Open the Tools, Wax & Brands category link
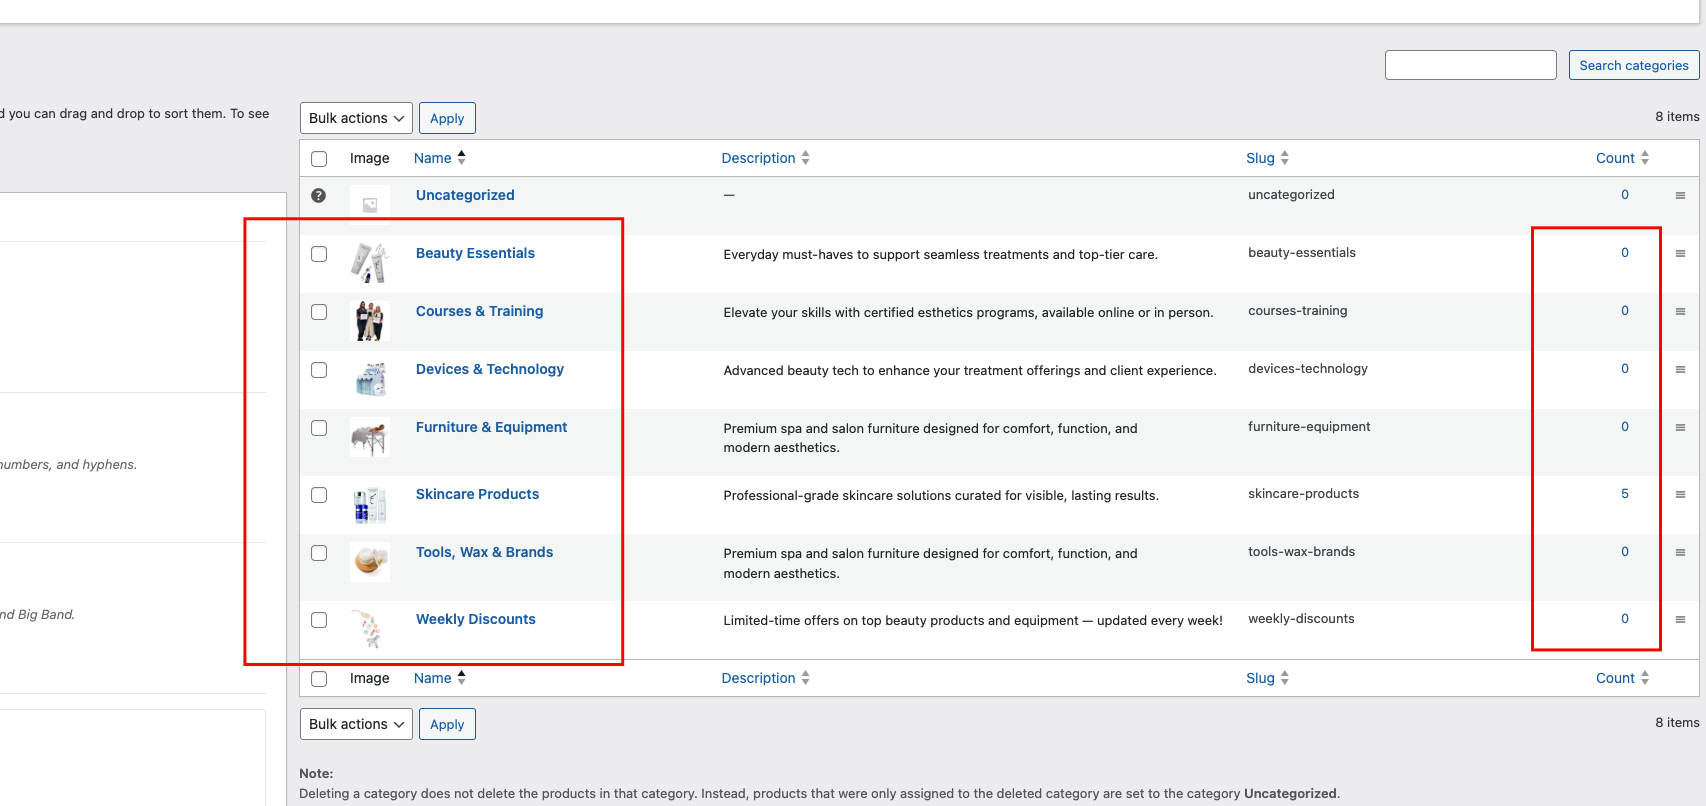The image size is (1706, 806). click(484, 552)
